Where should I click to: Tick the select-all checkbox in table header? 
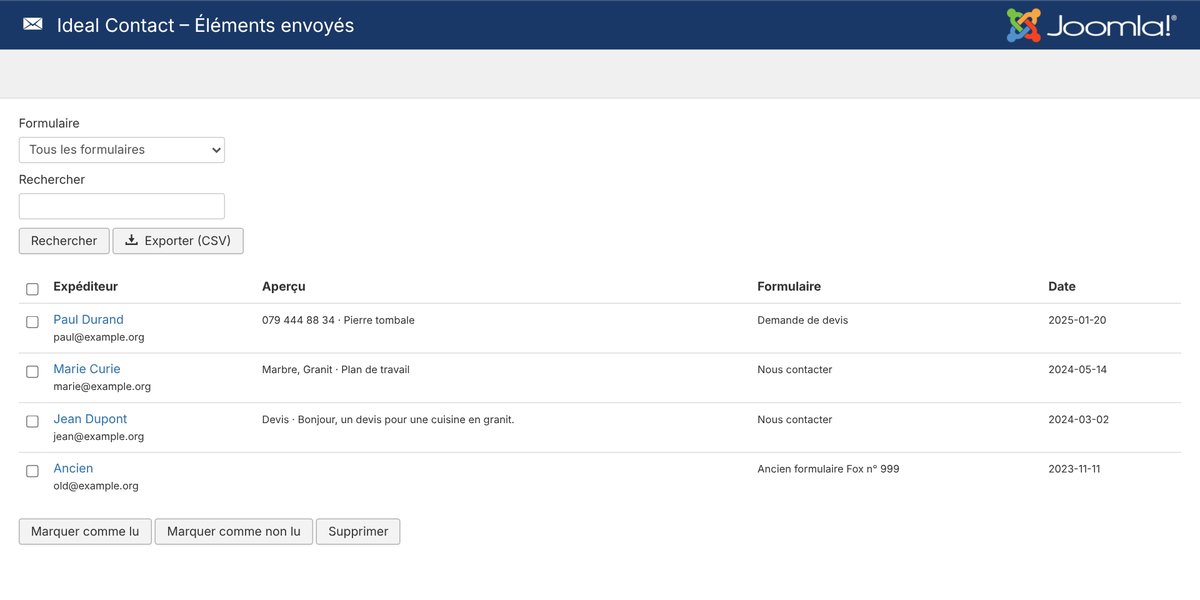pyautogui.click(x=32, y=289)
